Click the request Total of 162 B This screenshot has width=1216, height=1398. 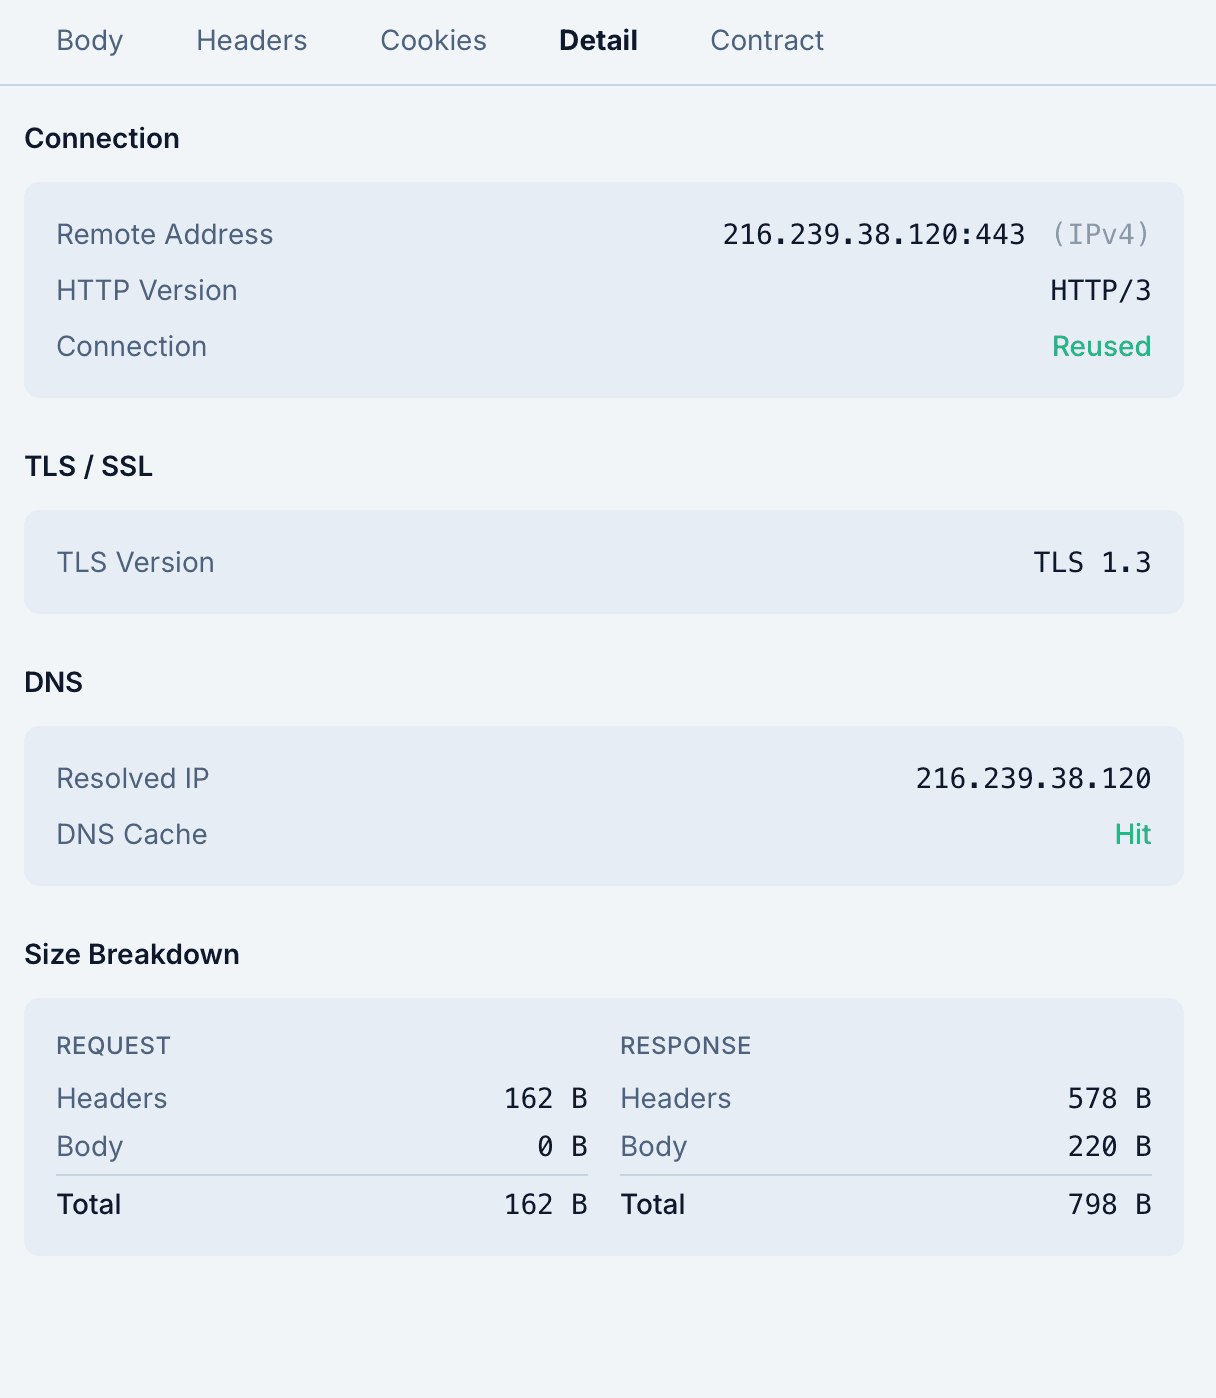point(545,1204)
